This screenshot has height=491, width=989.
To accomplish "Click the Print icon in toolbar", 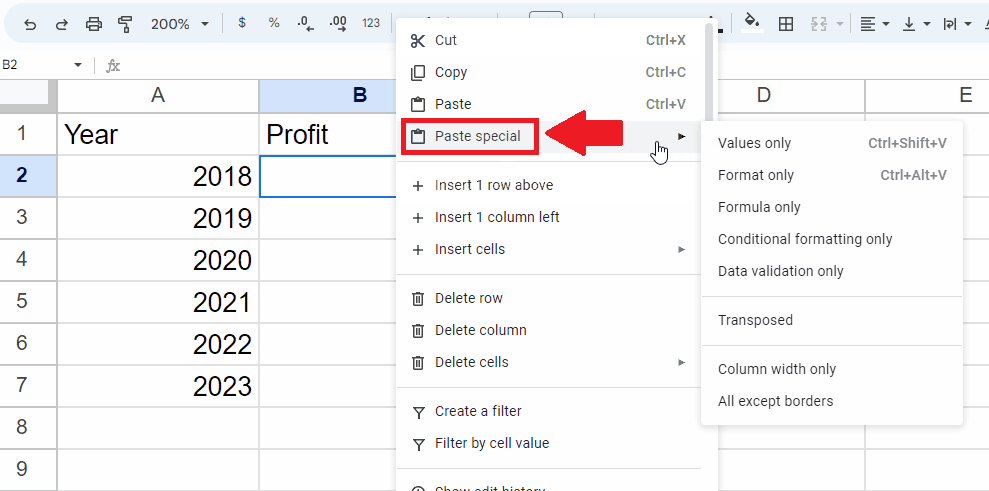I will [x=93, y=24].
